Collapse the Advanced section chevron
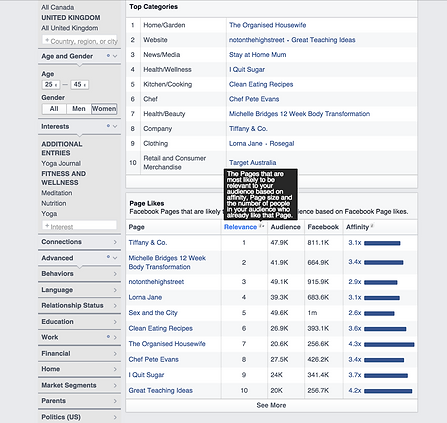Screen dimensions: 447x423 [x=115, y=258]
